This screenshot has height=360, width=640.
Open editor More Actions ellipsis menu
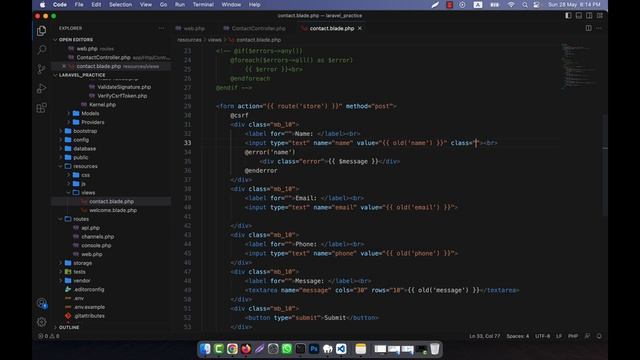coord(599,28)
